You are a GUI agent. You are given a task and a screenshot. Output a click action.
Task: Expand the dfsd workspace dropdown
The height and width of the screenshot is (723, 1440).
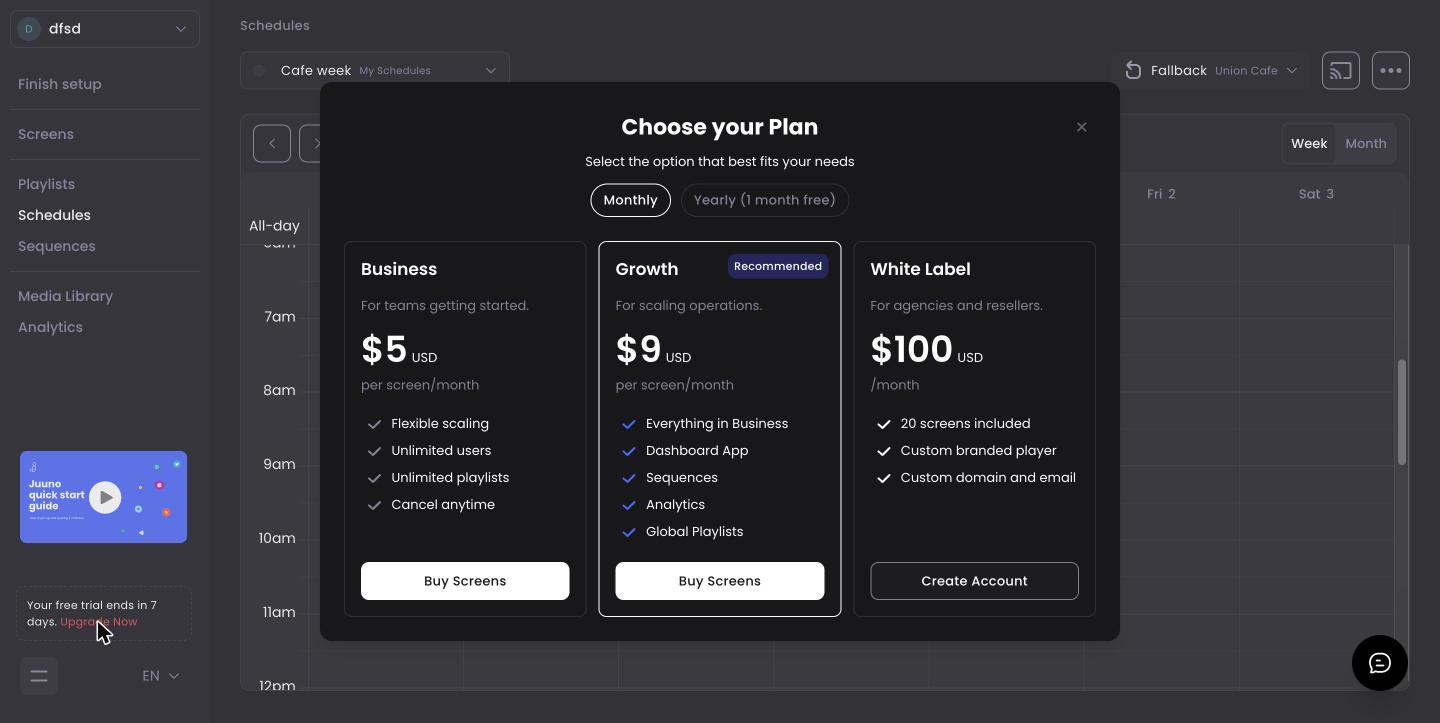click(105, 29)
